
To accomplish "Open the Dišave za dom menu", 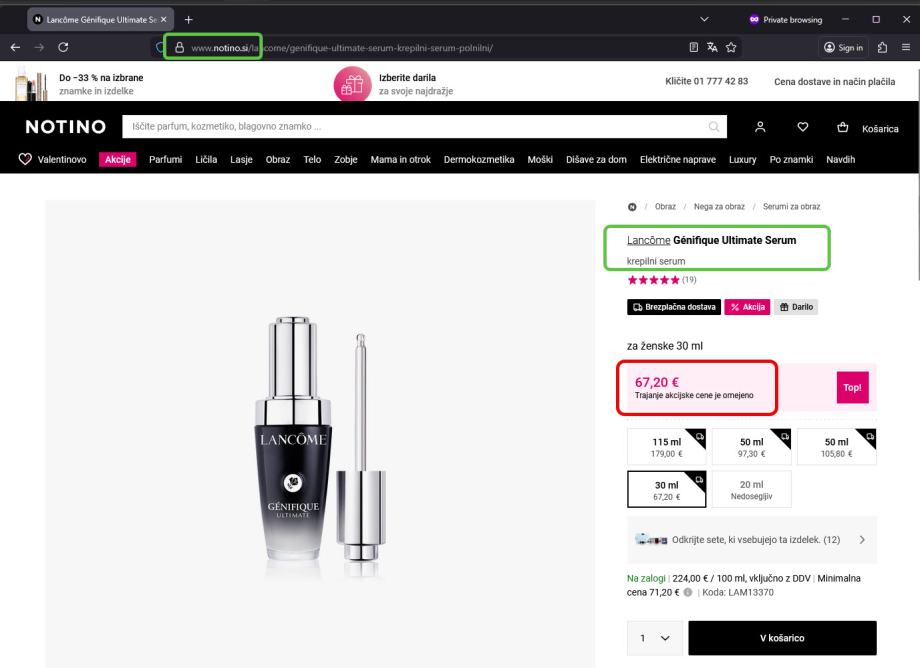I will coord(596,160).
